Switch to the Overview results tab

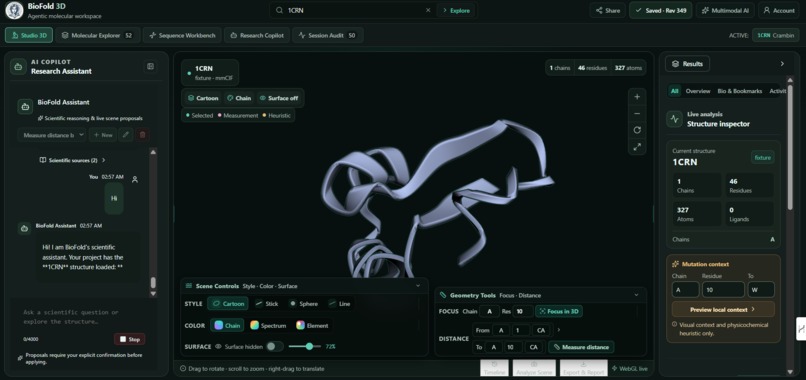click(x=698, y=91)
